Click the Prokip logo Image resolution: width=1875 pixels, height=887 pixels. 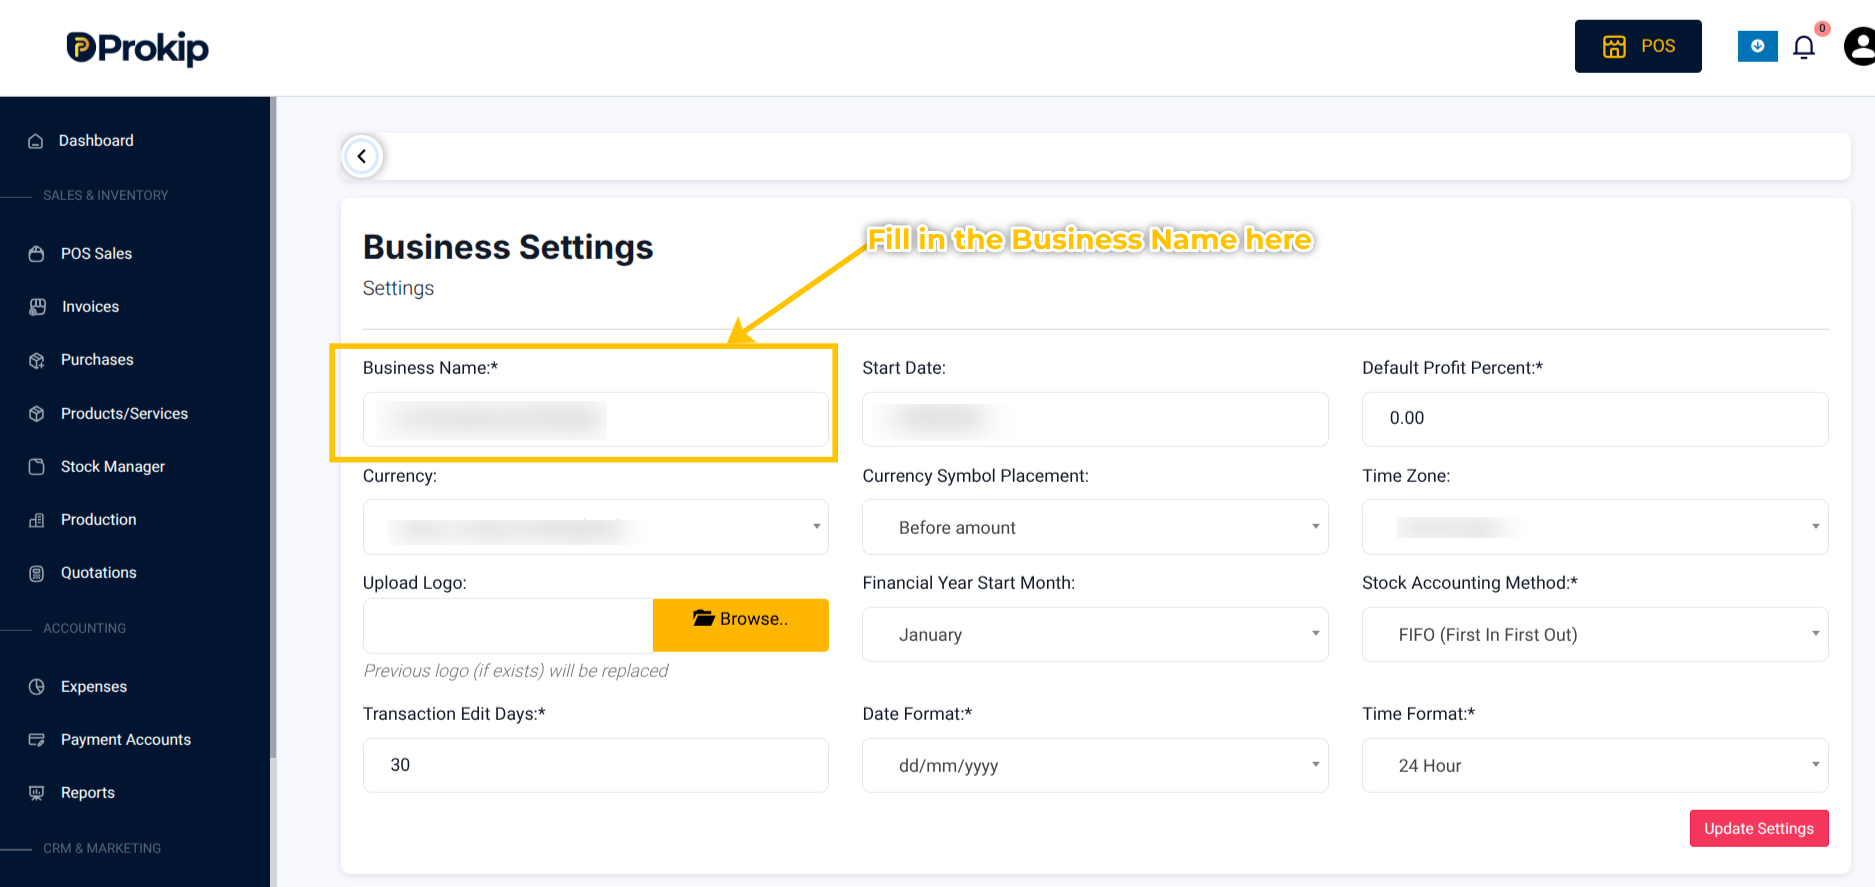pyautogui.click(x=137, y=47)
